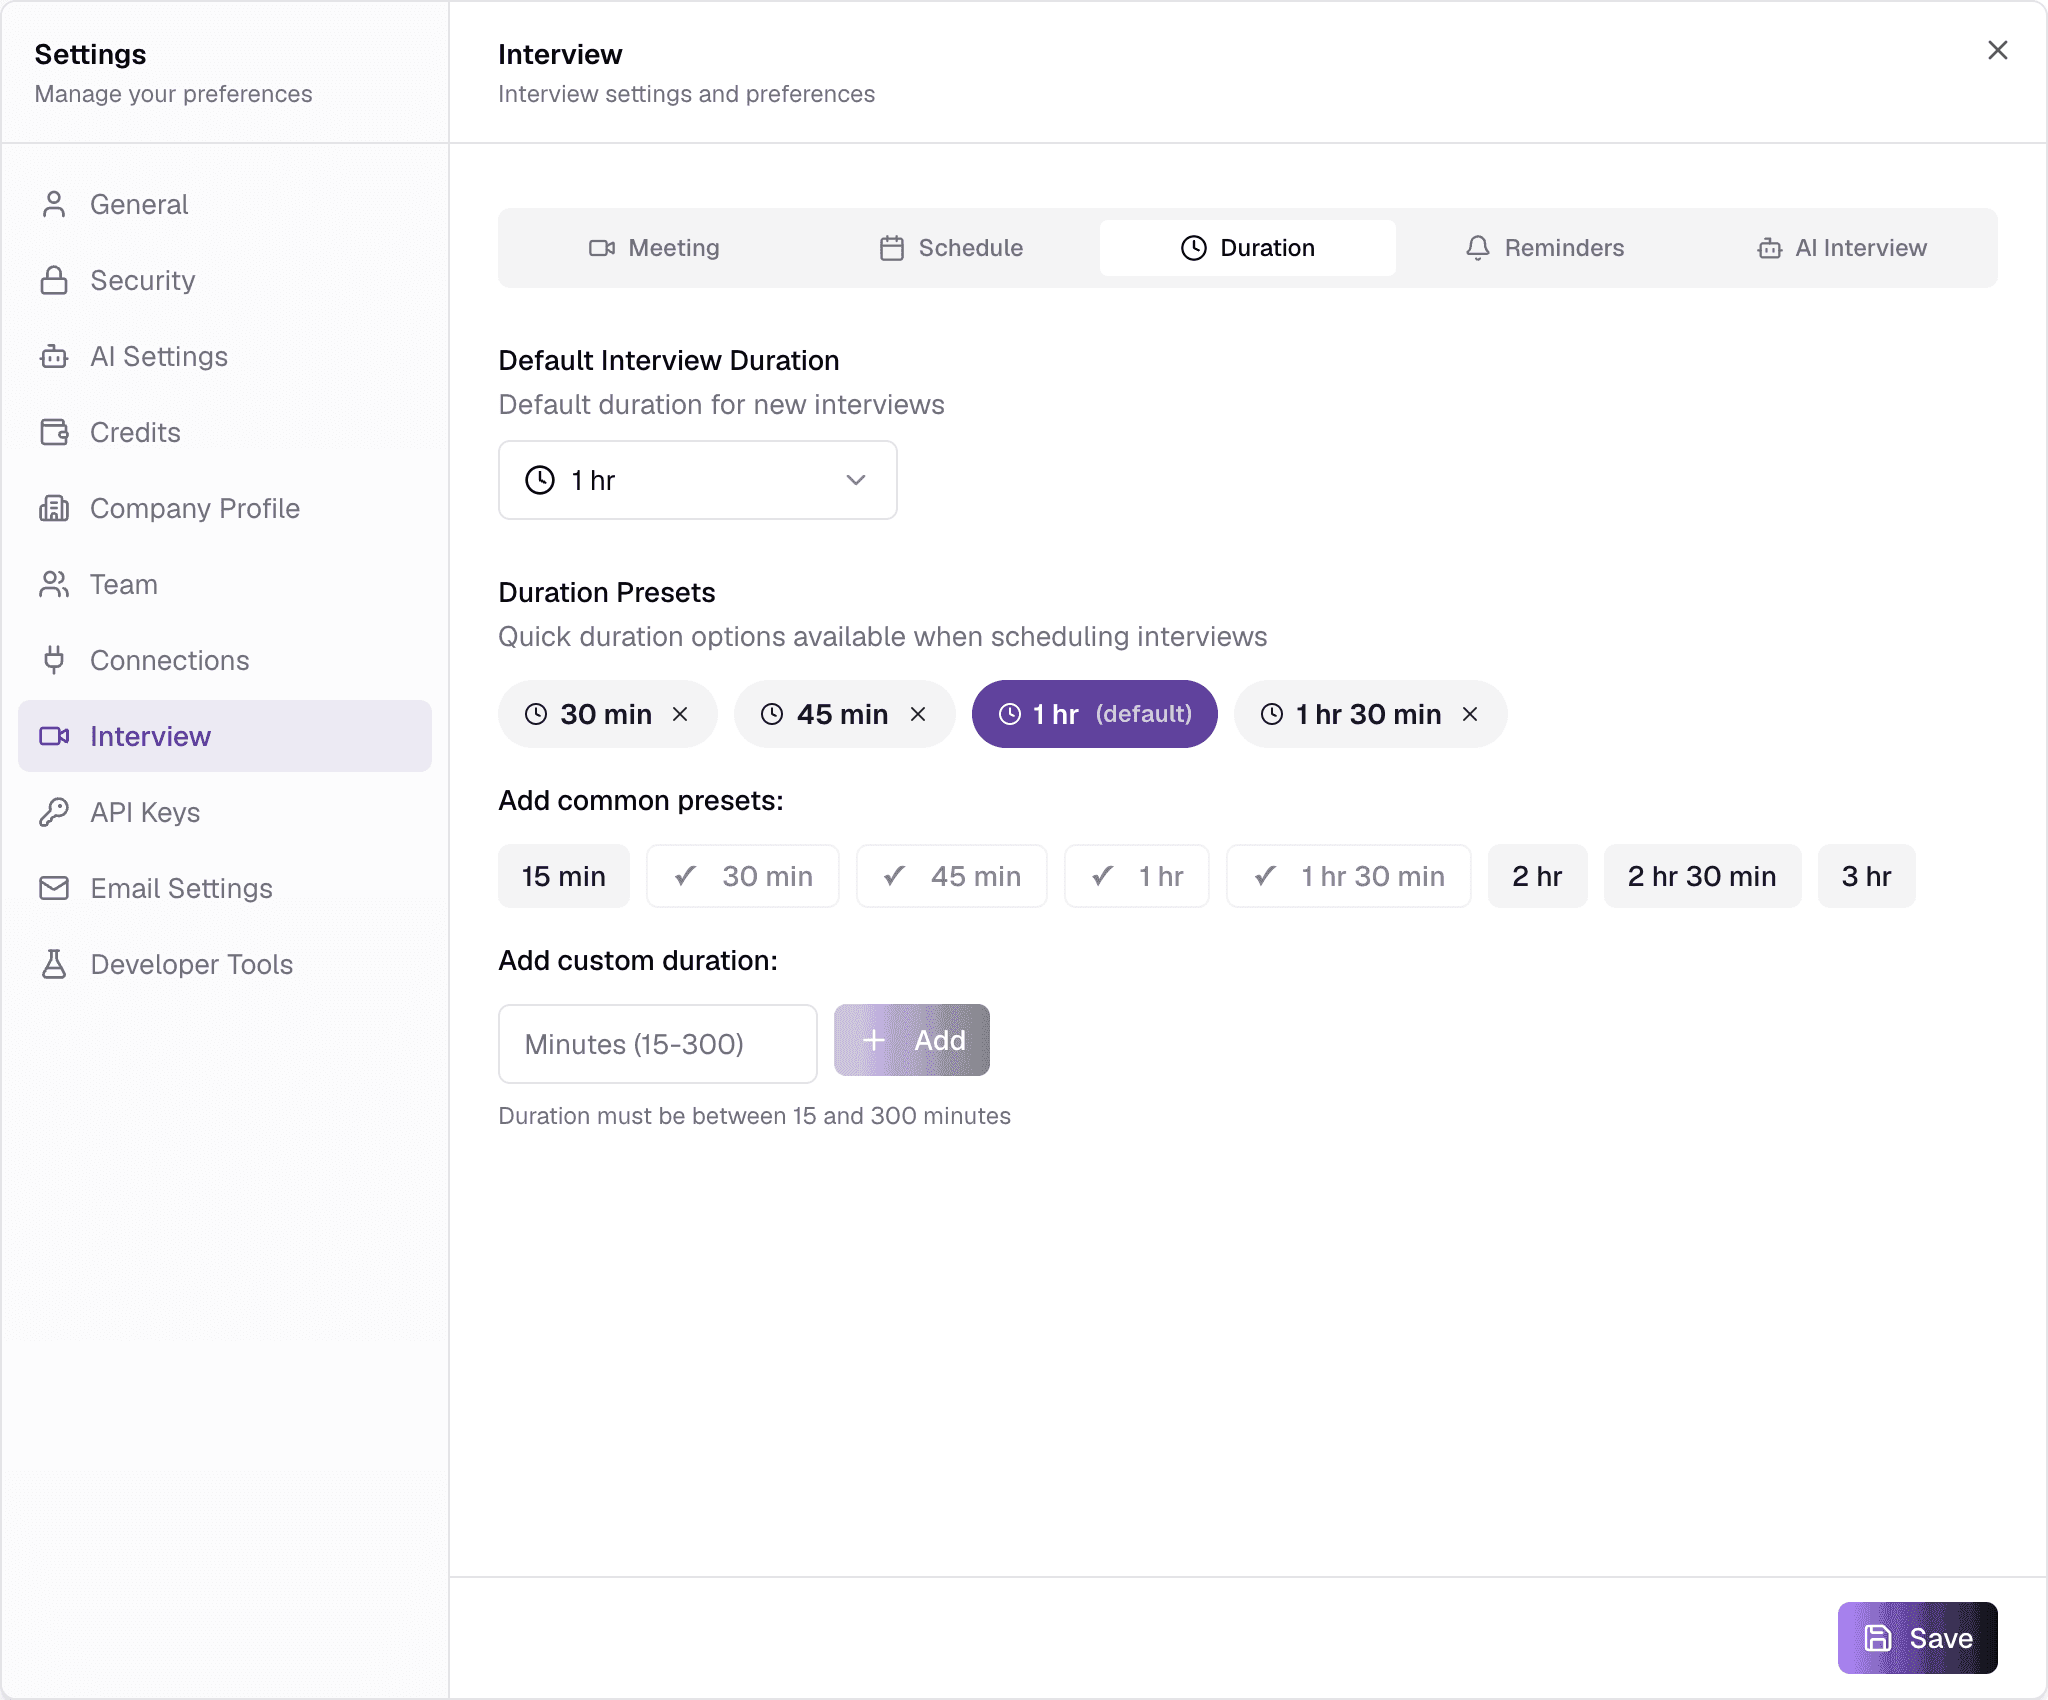Click the Email Settings envelope icon
The image size is (2048, 1700).
54,888
